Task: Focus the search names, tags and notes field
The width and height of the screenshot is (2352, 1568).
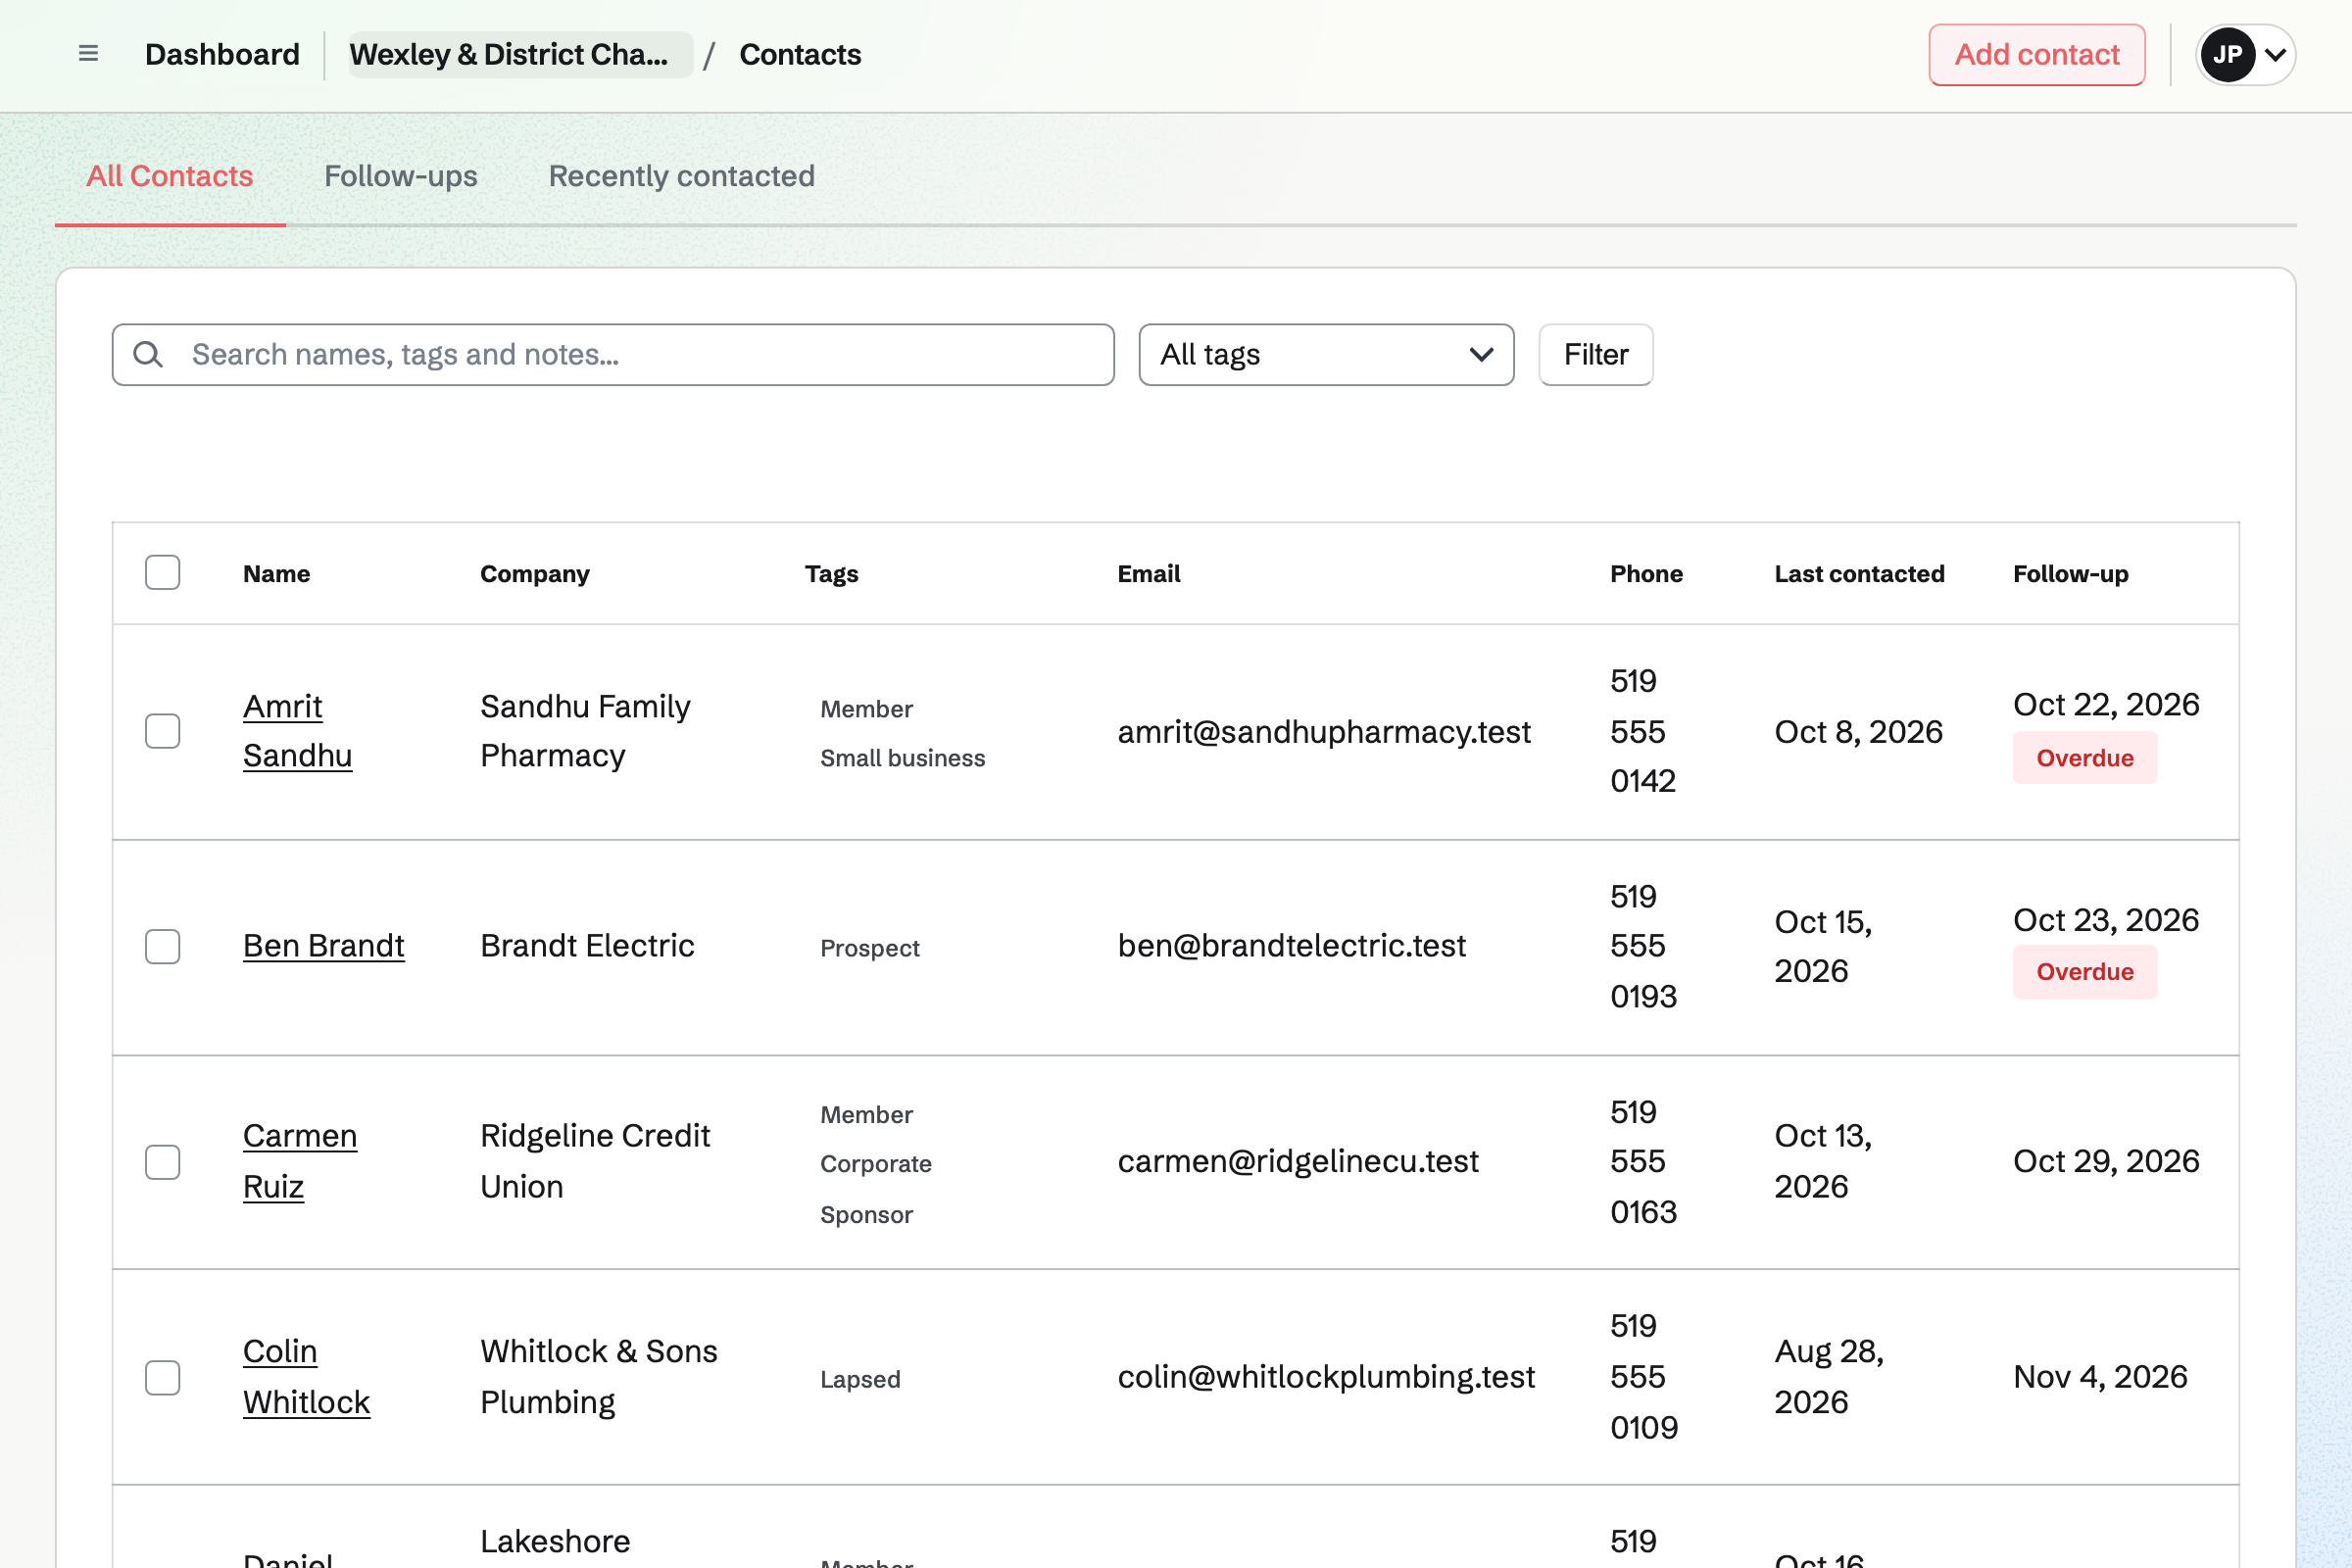Action: coord(613,354)
